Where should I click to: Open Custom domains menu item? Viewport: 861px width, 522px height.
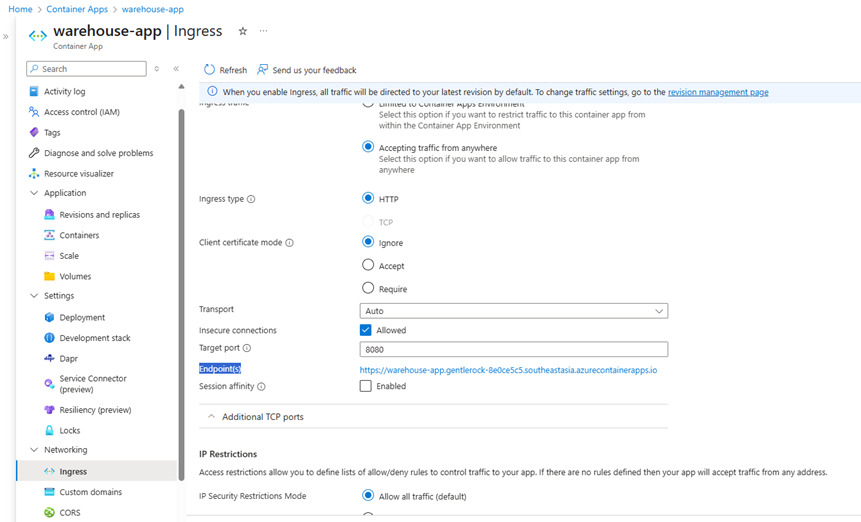pyautogui.click(x=91, y=492)
